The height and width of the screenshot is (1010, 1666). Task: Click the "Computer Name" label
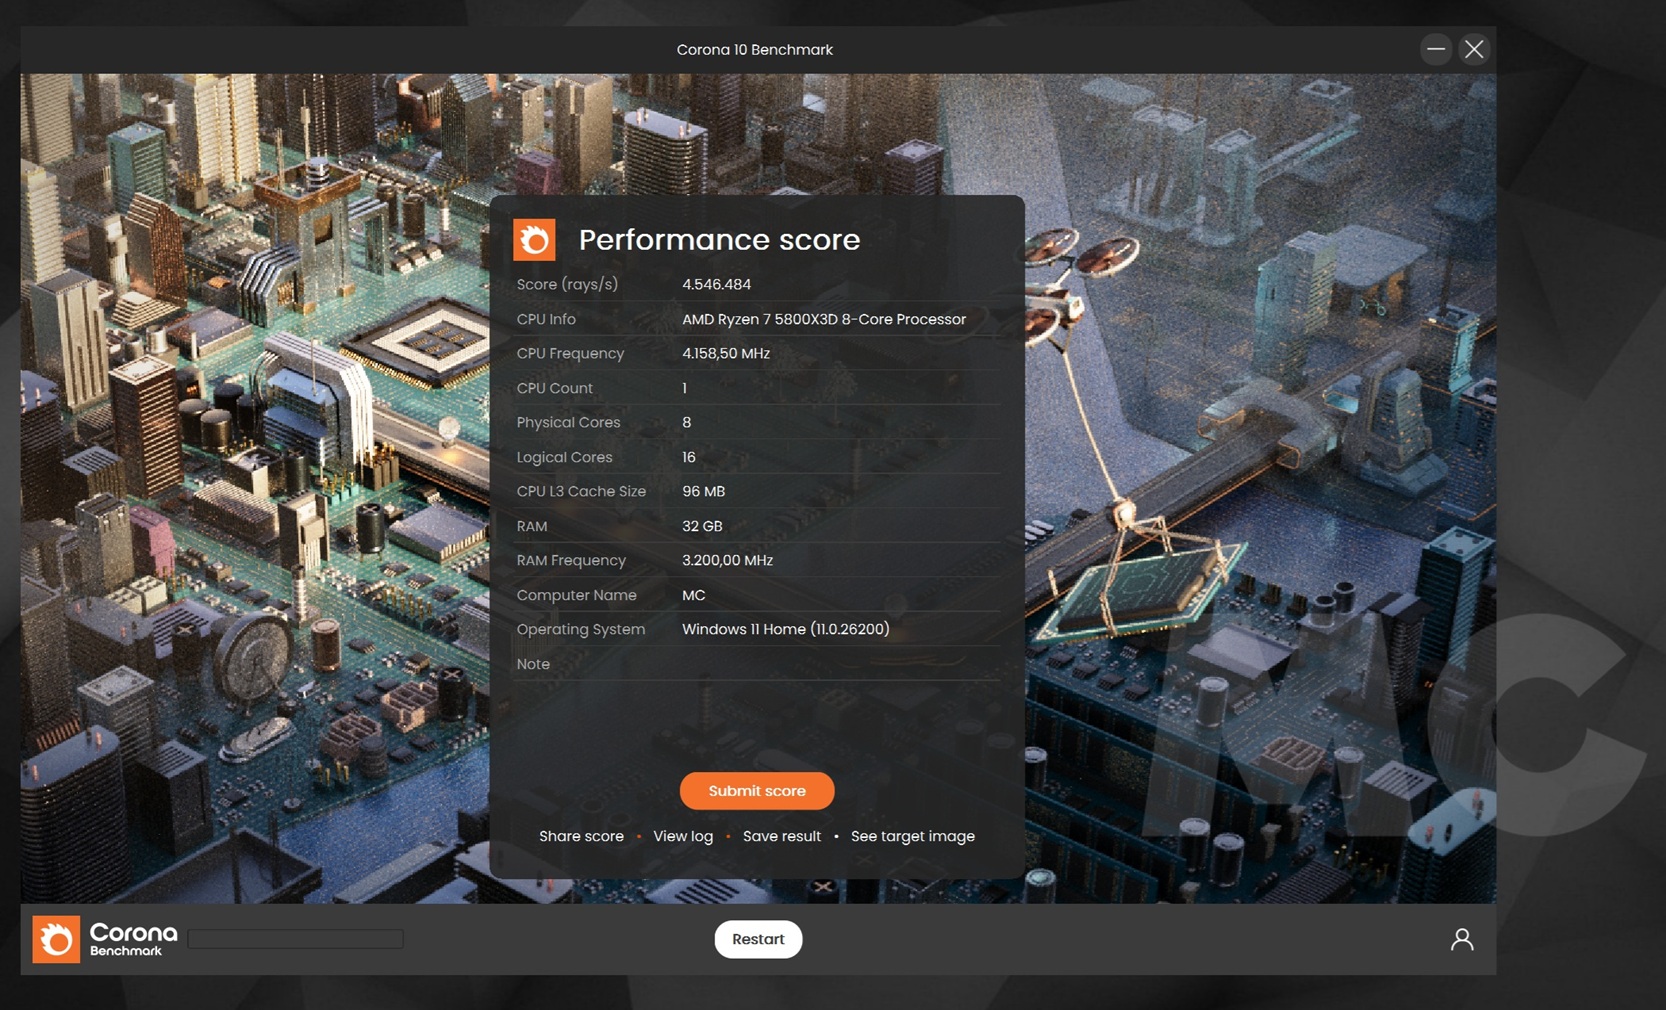[x=577, y=595]
